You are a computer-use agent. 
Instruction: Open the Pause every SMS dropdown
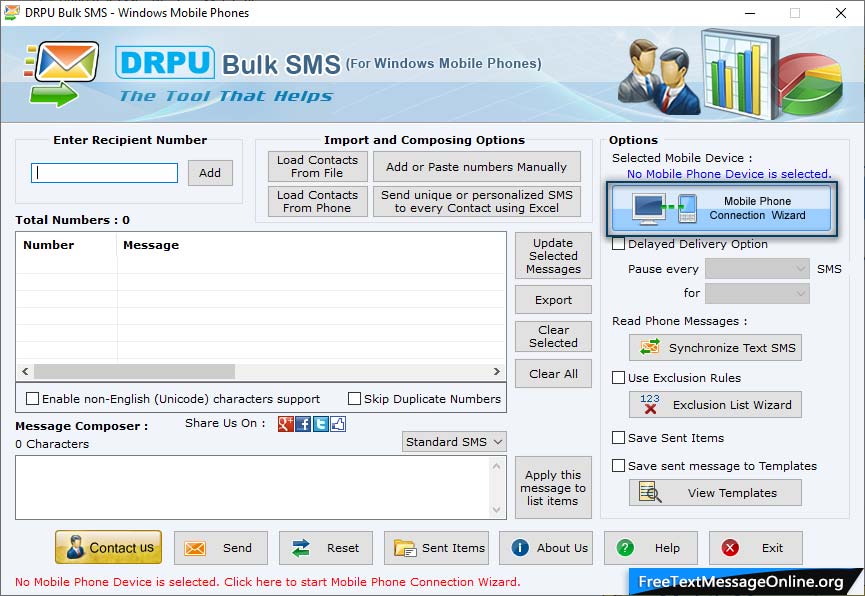click(757, 269)
